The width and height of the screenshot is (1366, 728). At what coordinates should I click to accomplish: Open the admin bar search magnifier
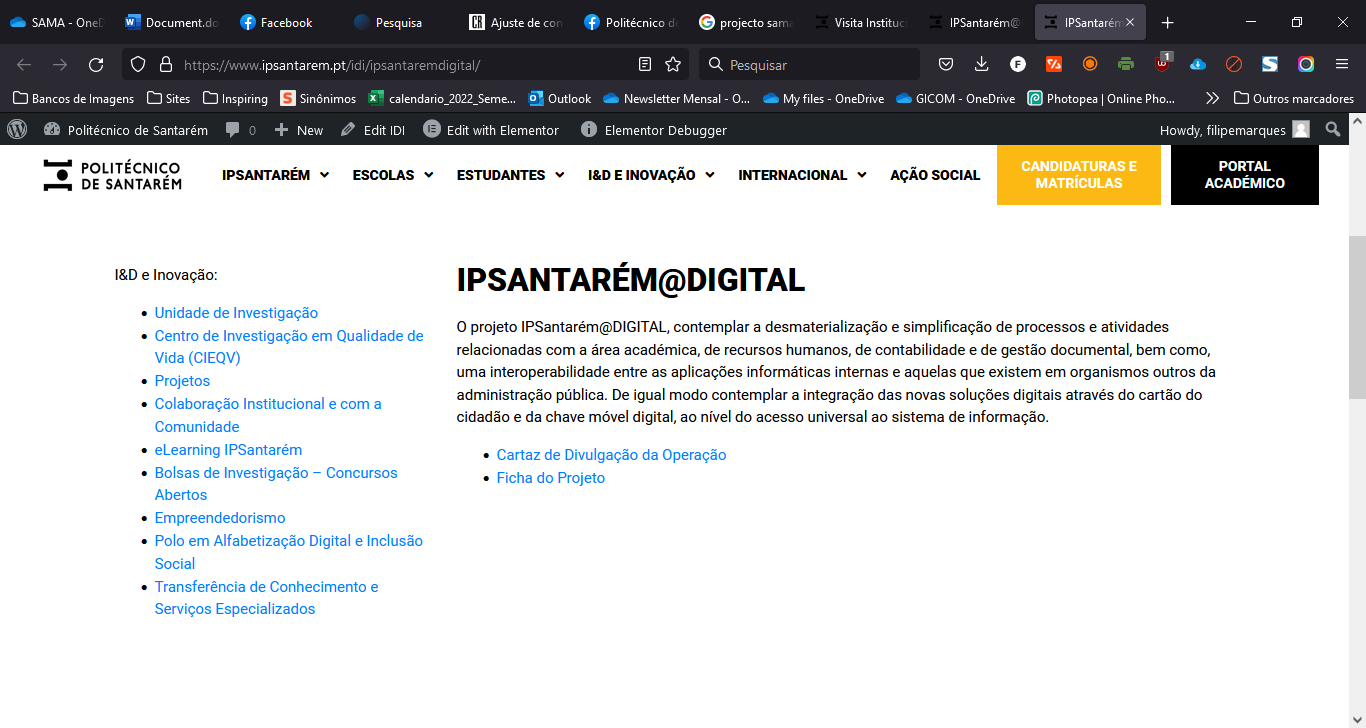click(1332, 129)
